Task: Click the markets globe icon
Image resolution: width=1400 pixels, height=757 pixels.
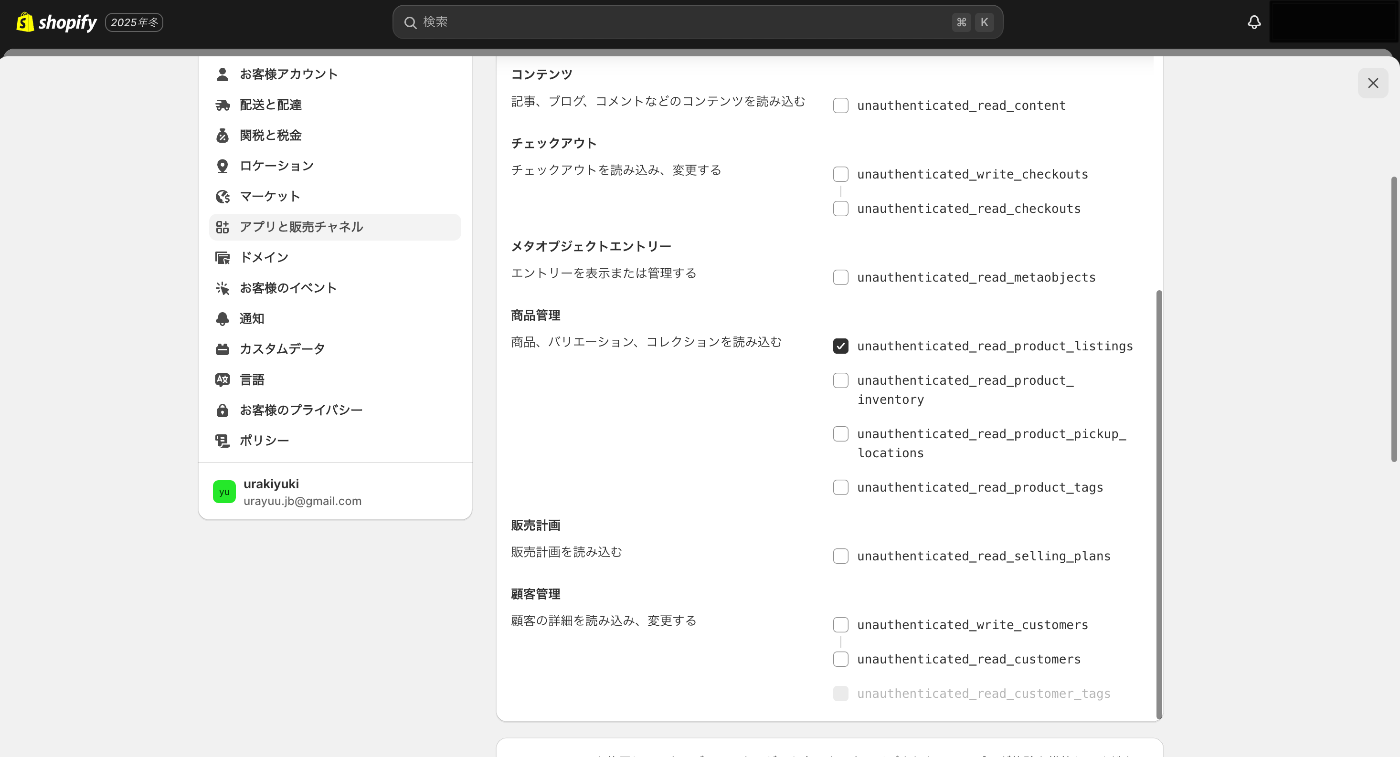Action: 222,197
